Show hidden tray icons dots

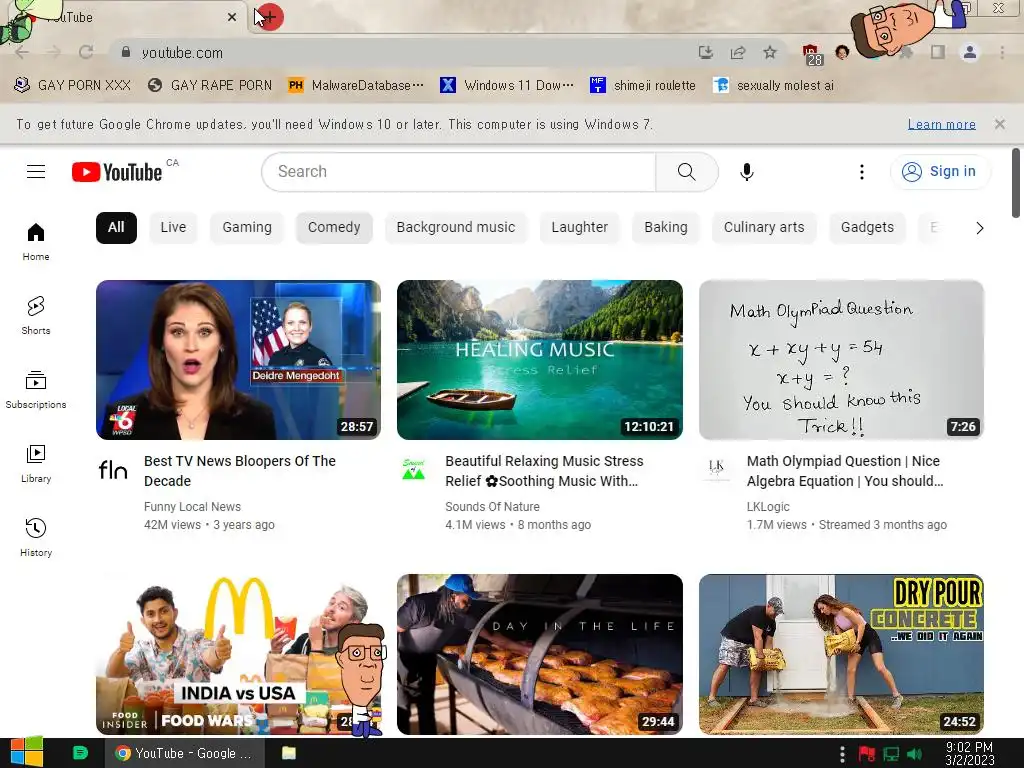click(x=842, y=754)
